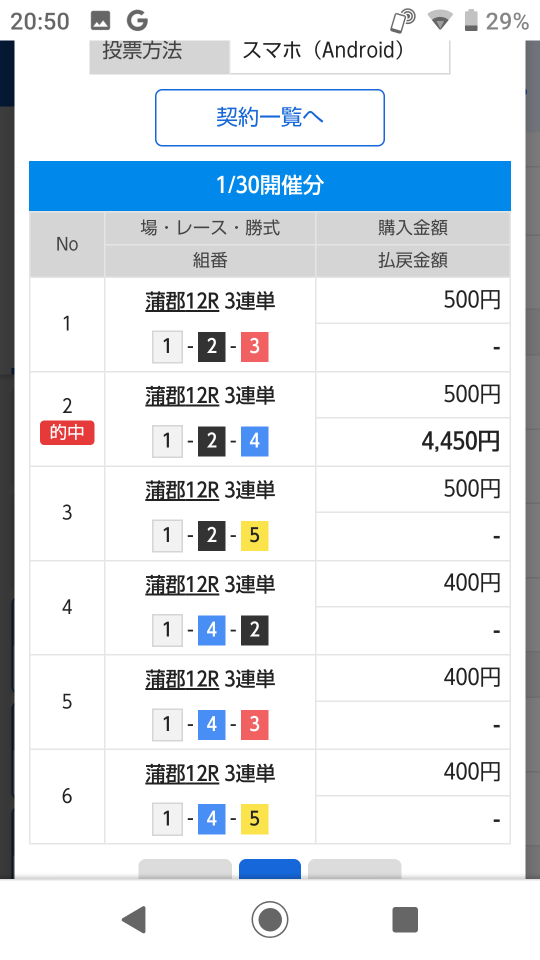The height and width of the screenshot is (960, 540).
Task: Tap the red 的中 badge
Action: [67, 432]
